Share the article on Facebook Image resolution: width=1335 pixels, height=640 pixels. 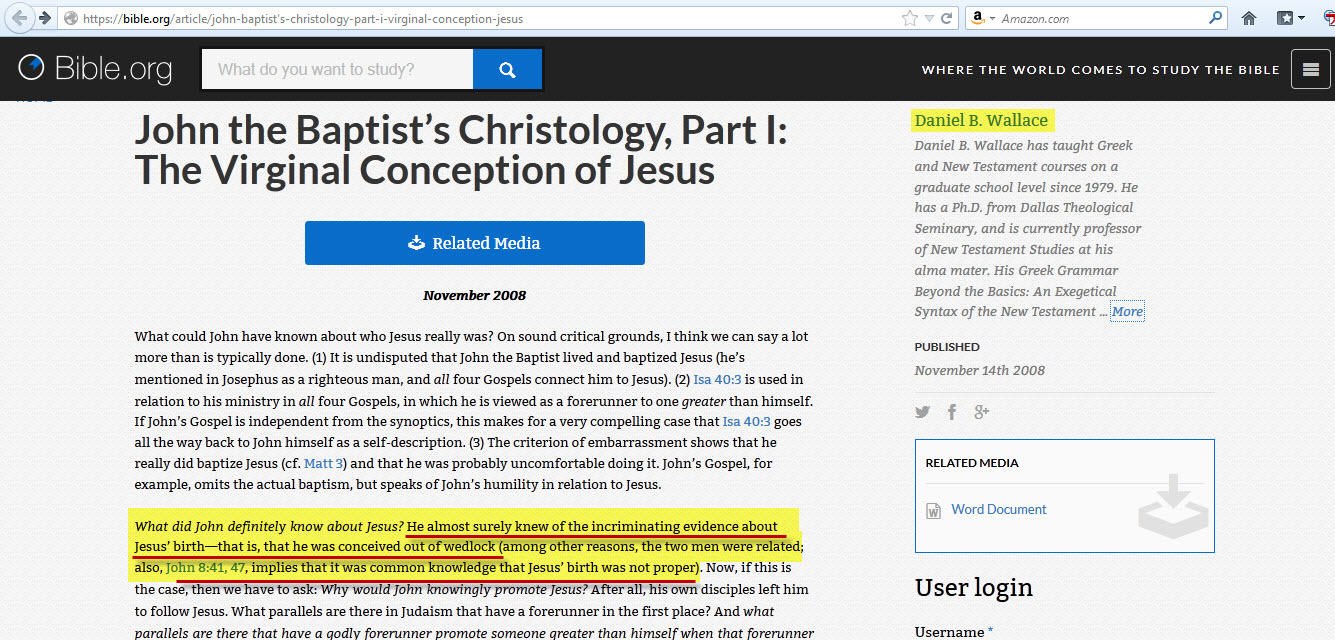tap(952, 412)
